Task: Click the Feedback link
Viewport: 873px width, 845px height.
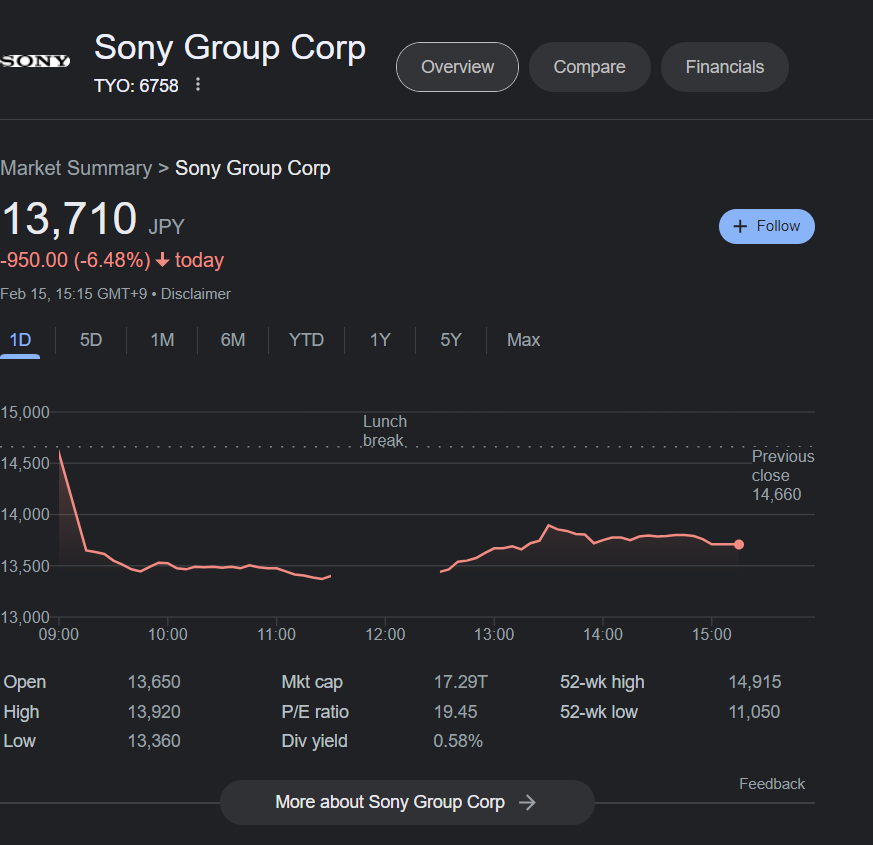Action: click(771, 784)
